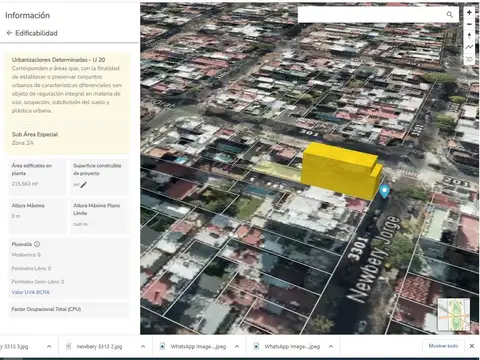Open the second WhatsApp Image jpeg download
This screenshot has width=480, height=360.
pyautogui.click(x=292, y=347)
